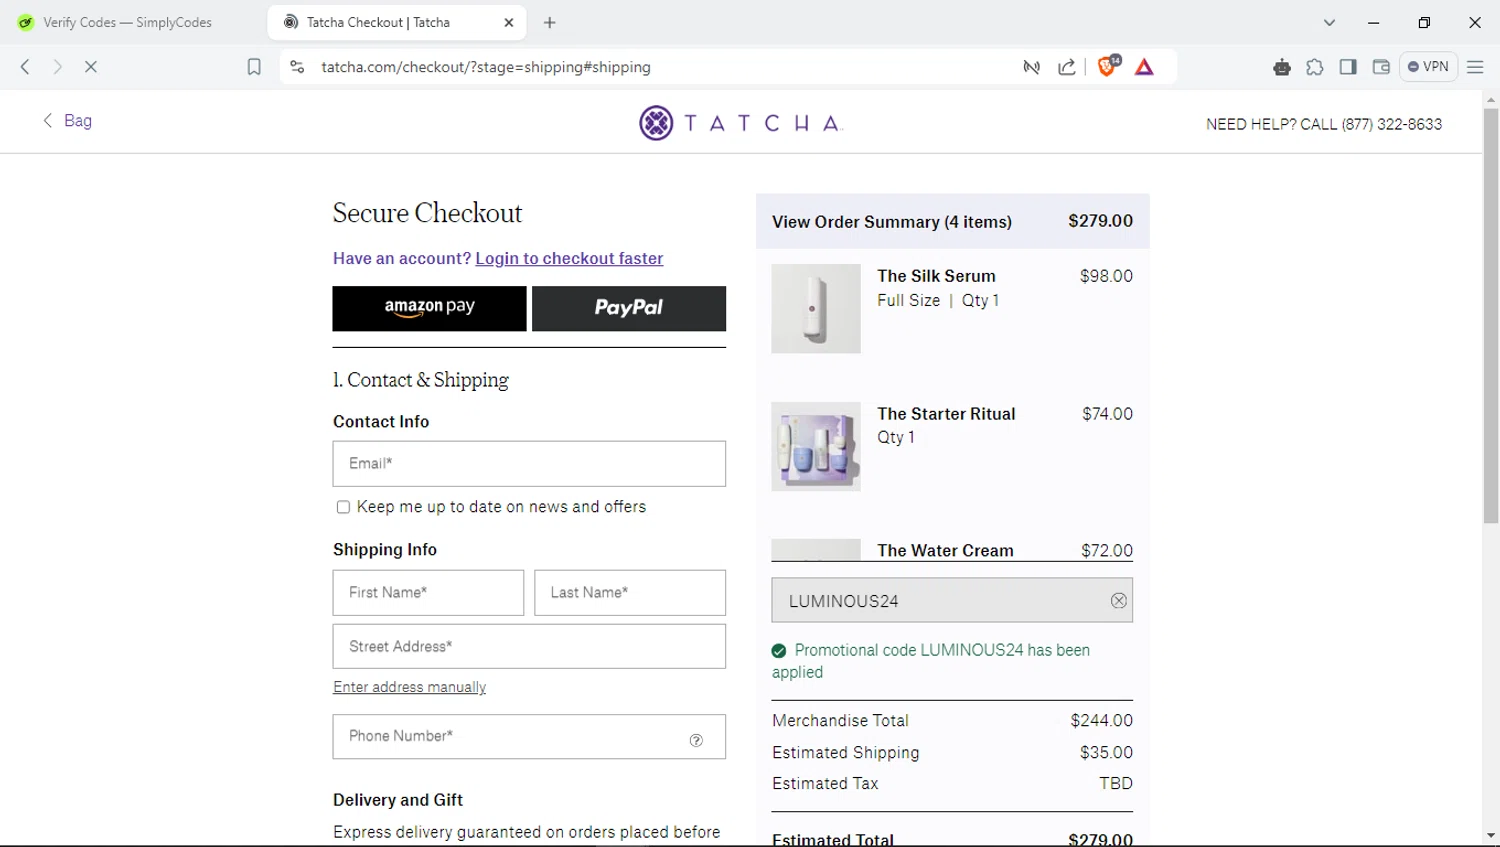Pay with Amazon Pay button
This screenshot has height=847, width=1500.
429,308
